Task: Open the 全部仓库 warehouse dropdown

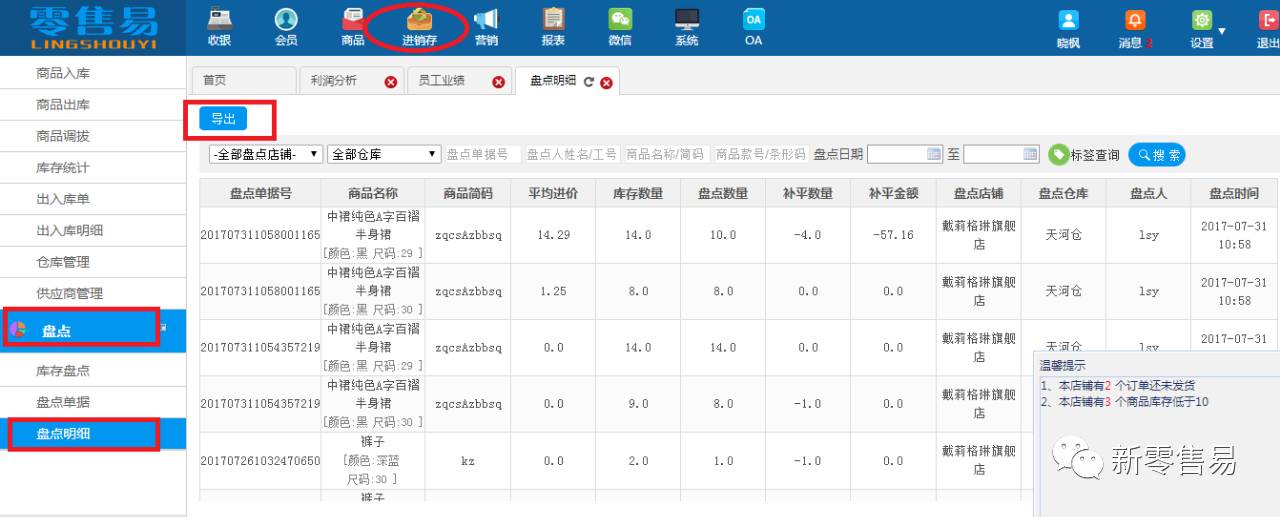Action: click(x=384, y=154)
